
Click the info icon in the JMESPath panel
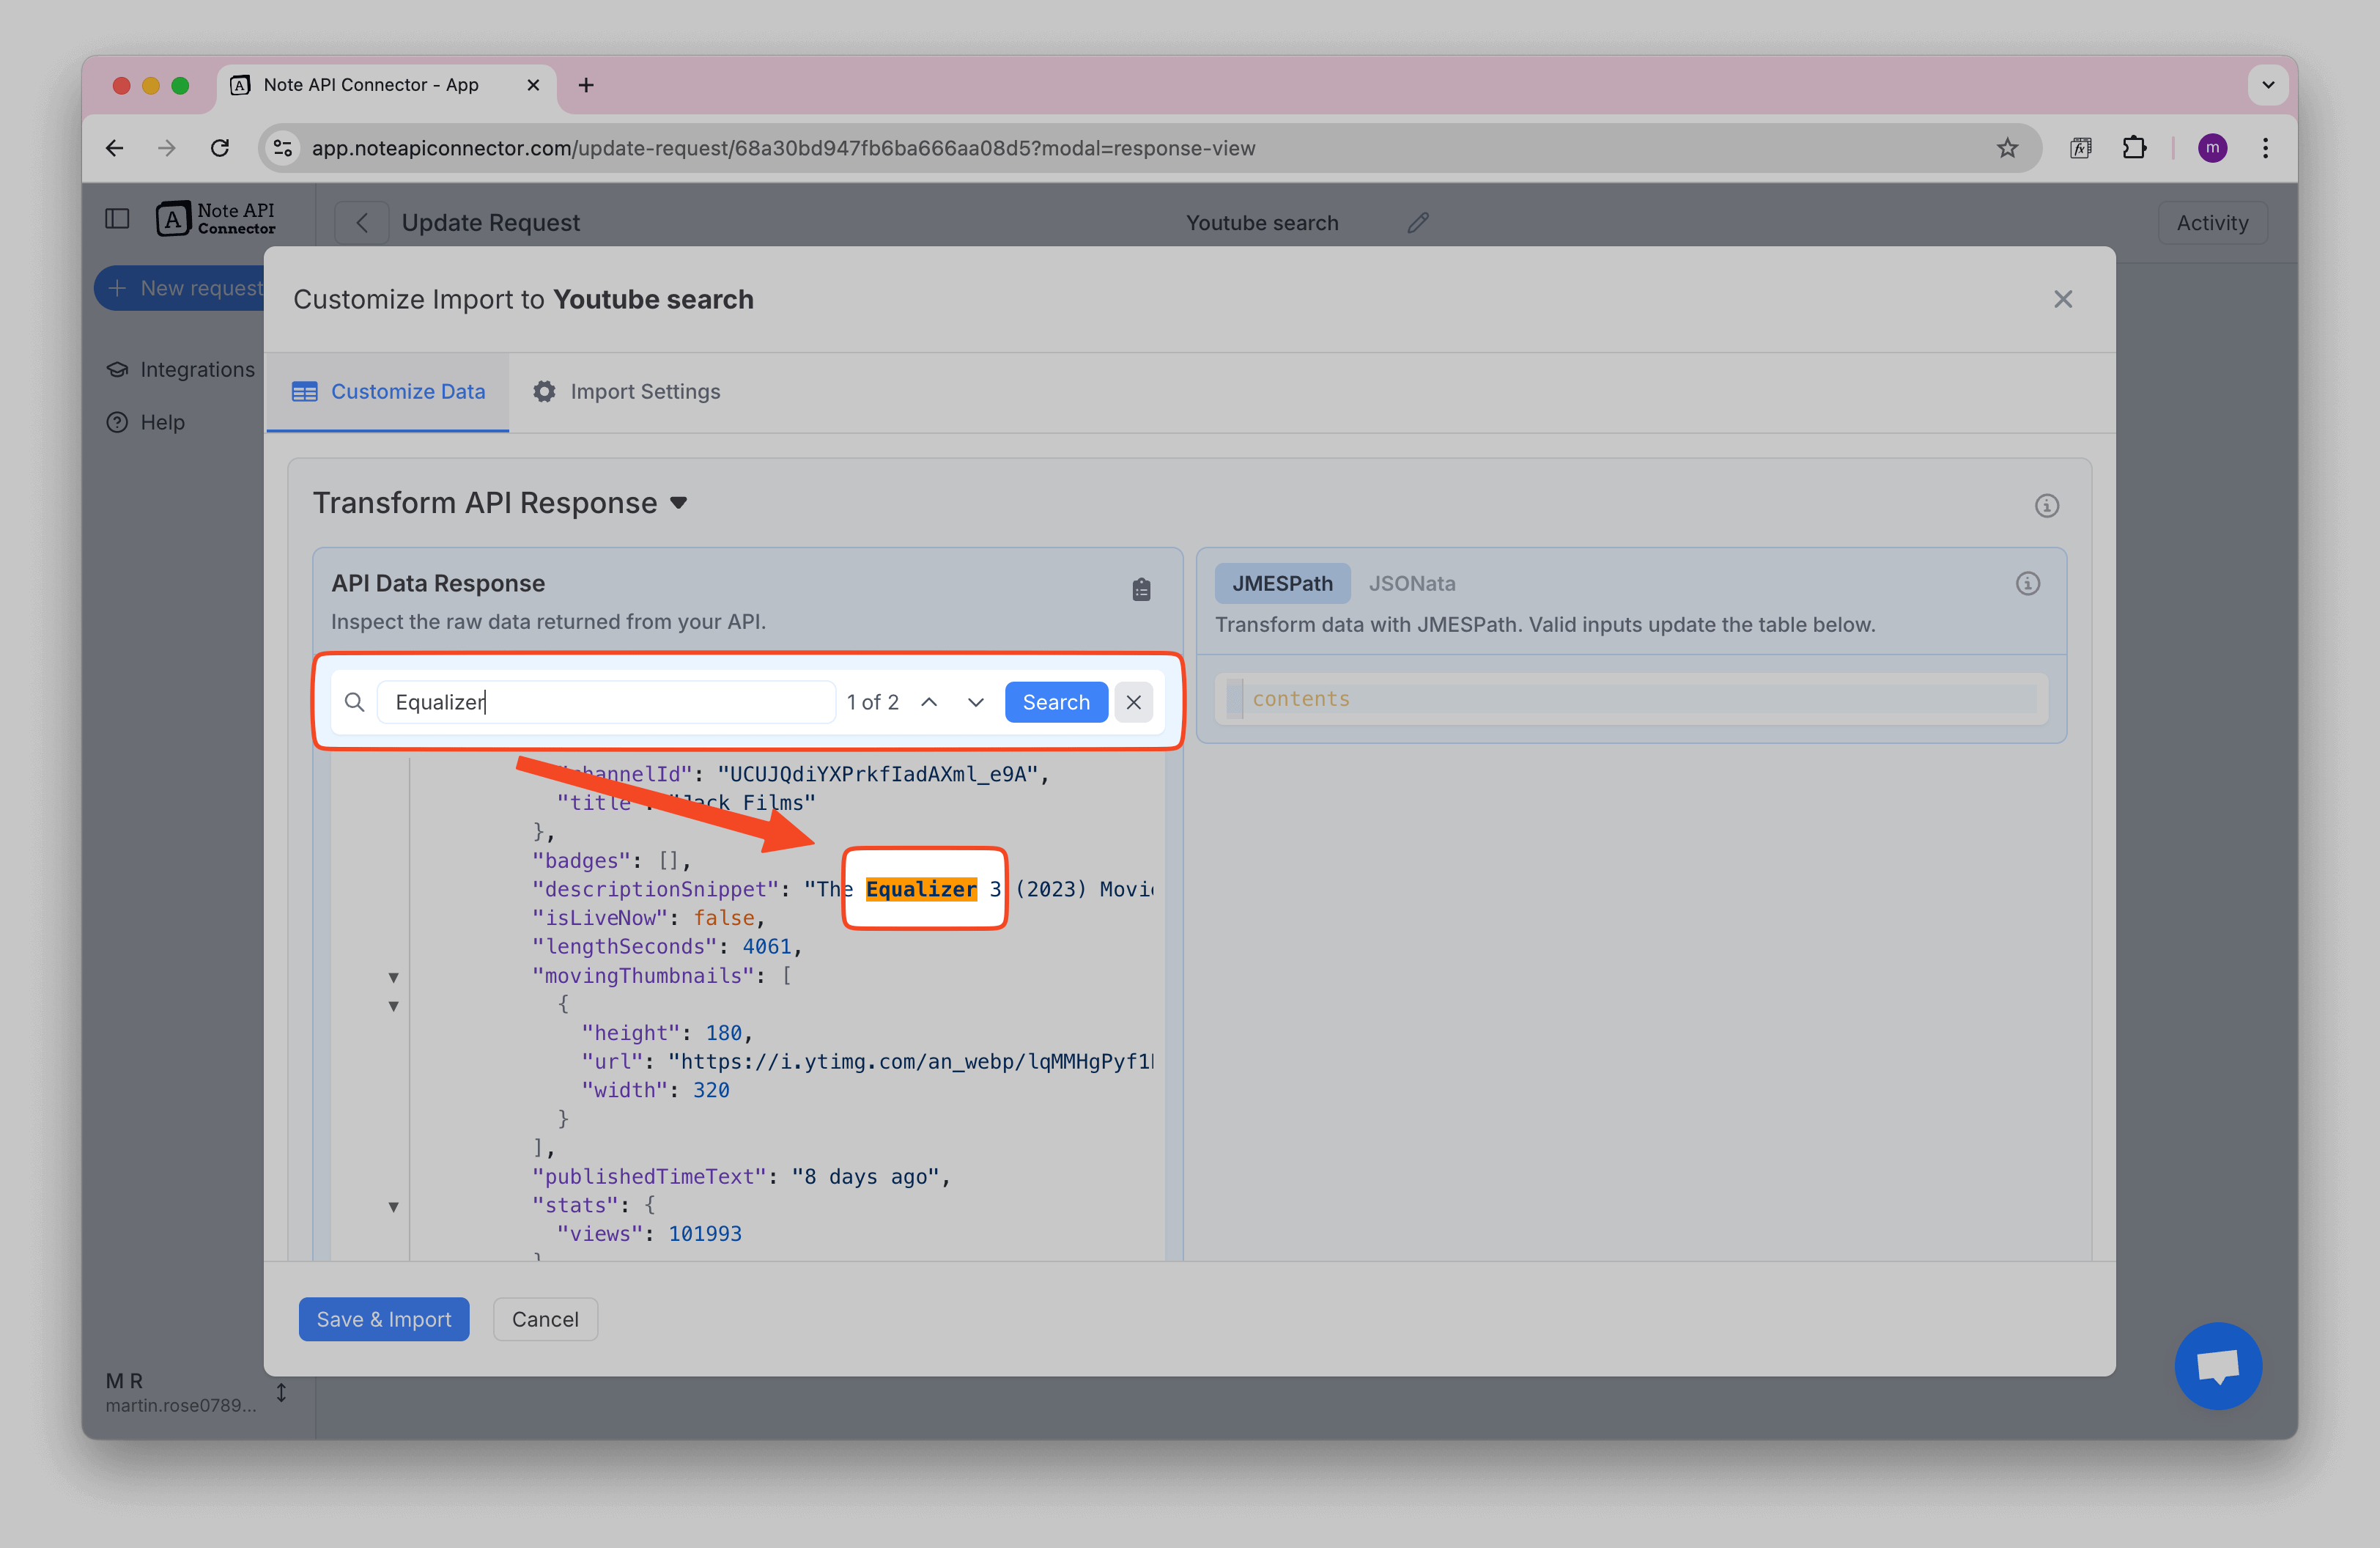2028,583
